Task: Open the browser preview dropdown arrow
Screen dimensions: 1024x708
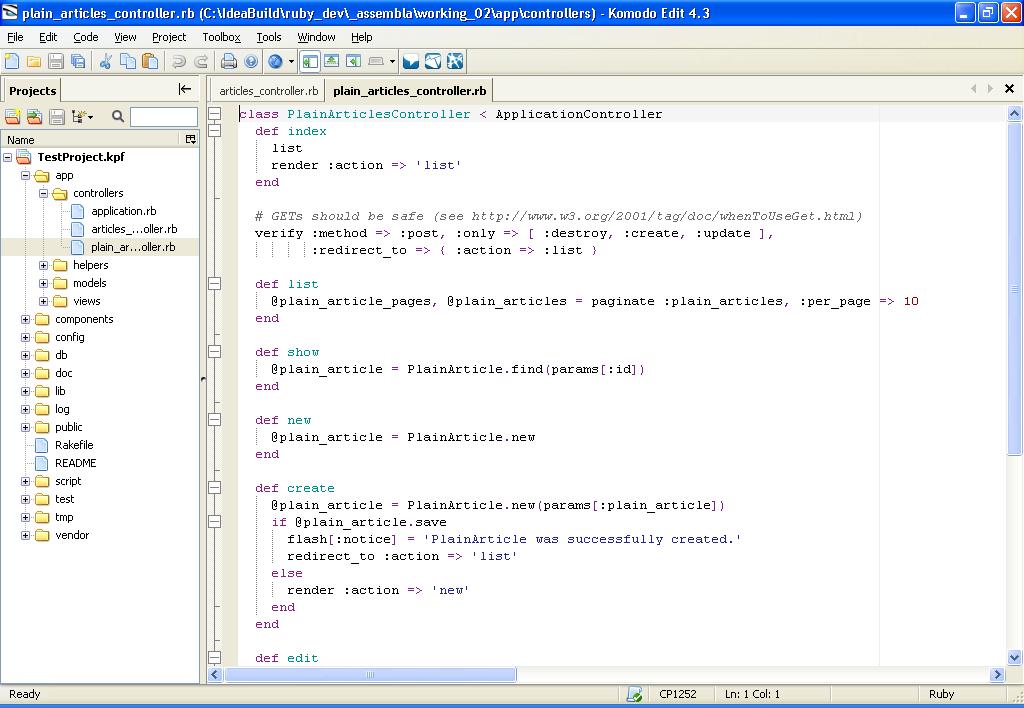Action: pyautogui.click(x=291, y=61)
